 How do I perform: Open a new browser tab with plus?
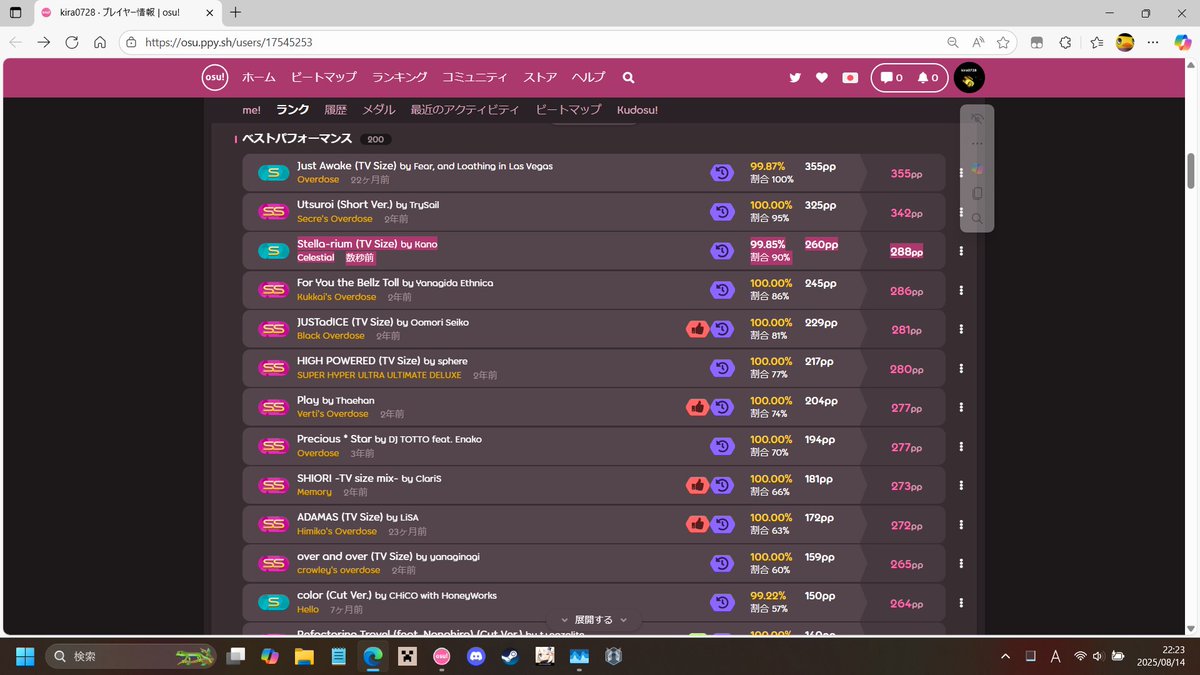(235, 13)
